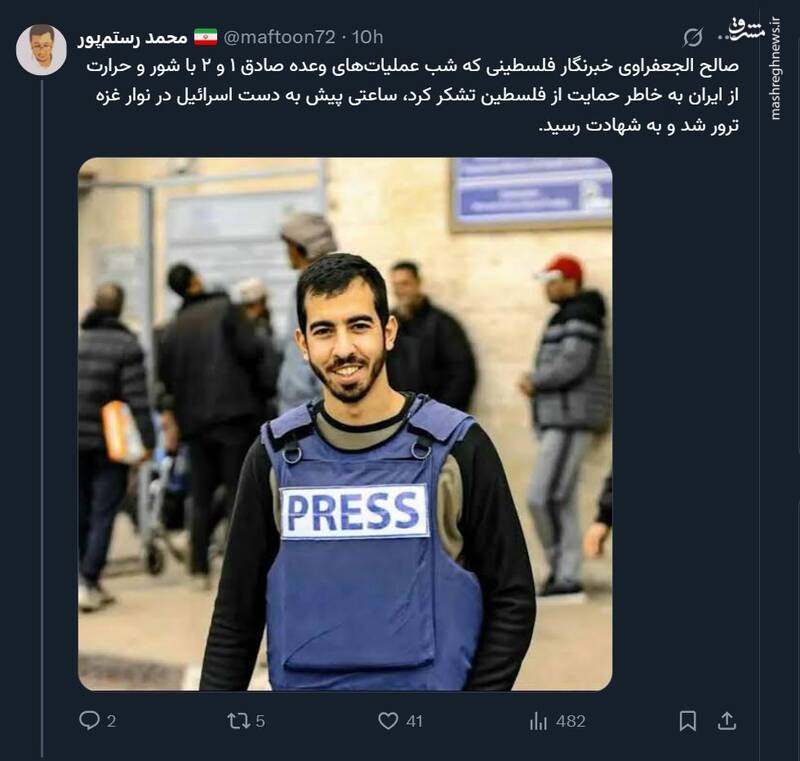
Task: Click the speech-bubble reply icon
Action: click(x=89, y=720)
